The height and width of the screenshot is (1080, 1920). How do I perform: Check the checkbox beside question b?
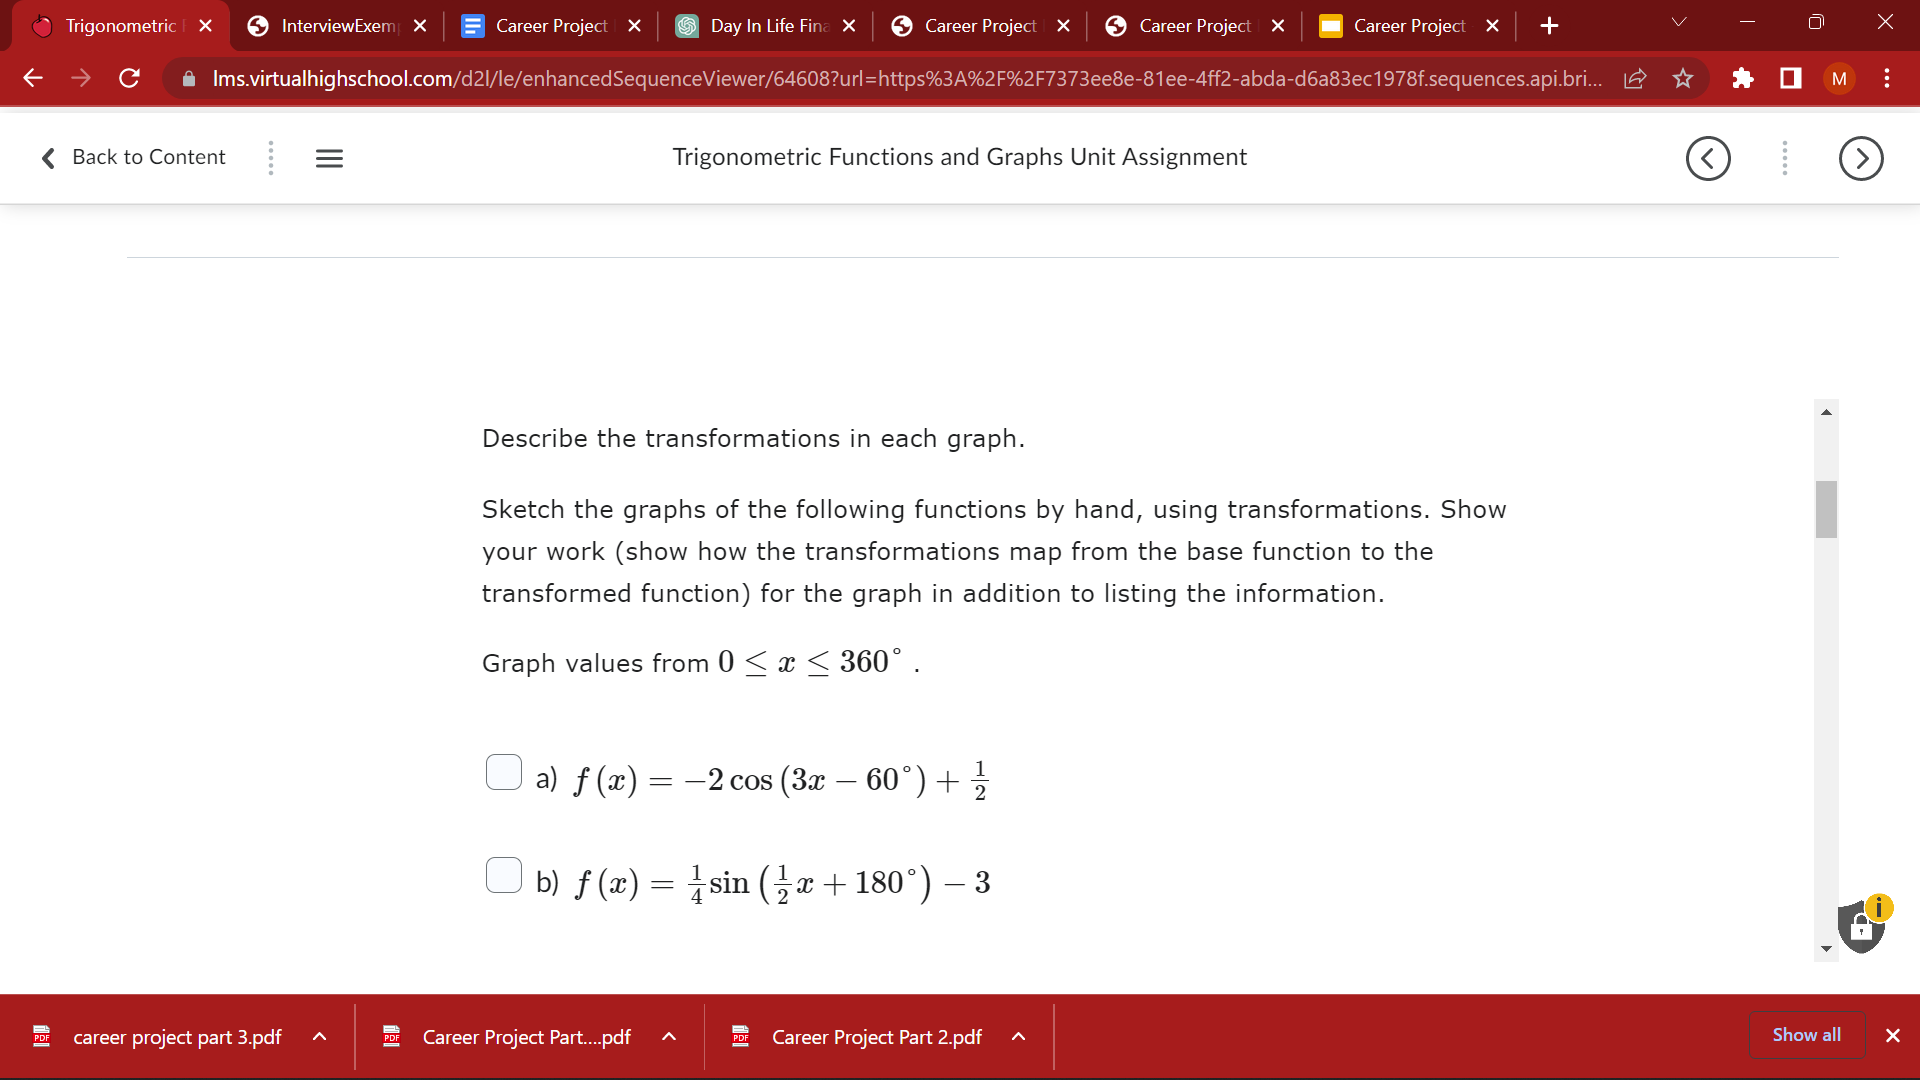pos(503,875)
